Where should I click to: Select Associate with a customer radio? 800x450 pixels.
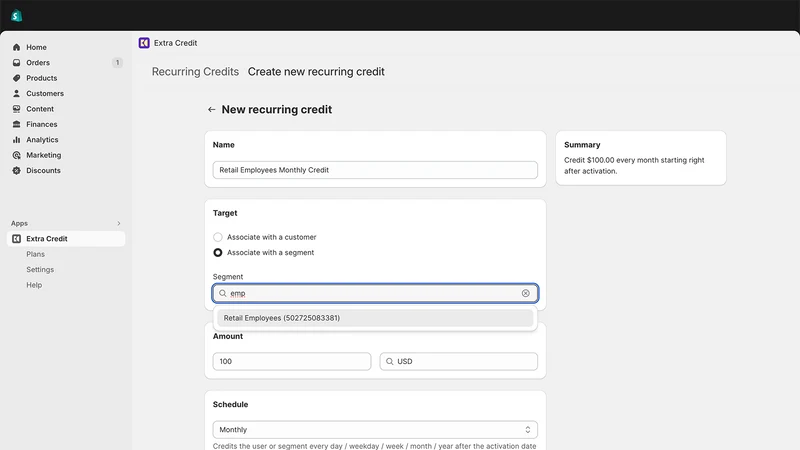[218, 237]
